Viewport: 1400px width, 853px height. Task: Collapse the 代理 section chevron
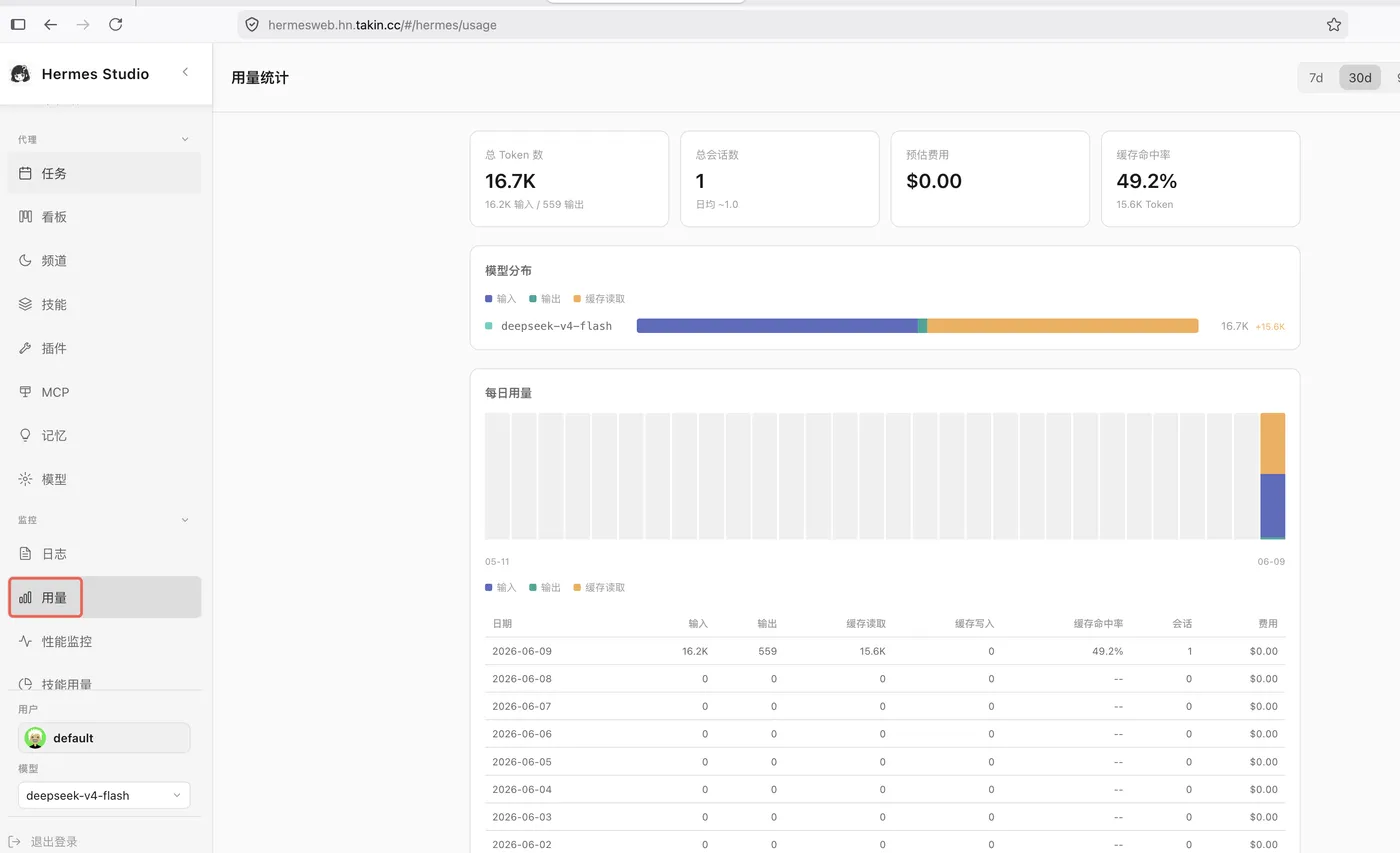click(184, 140)
